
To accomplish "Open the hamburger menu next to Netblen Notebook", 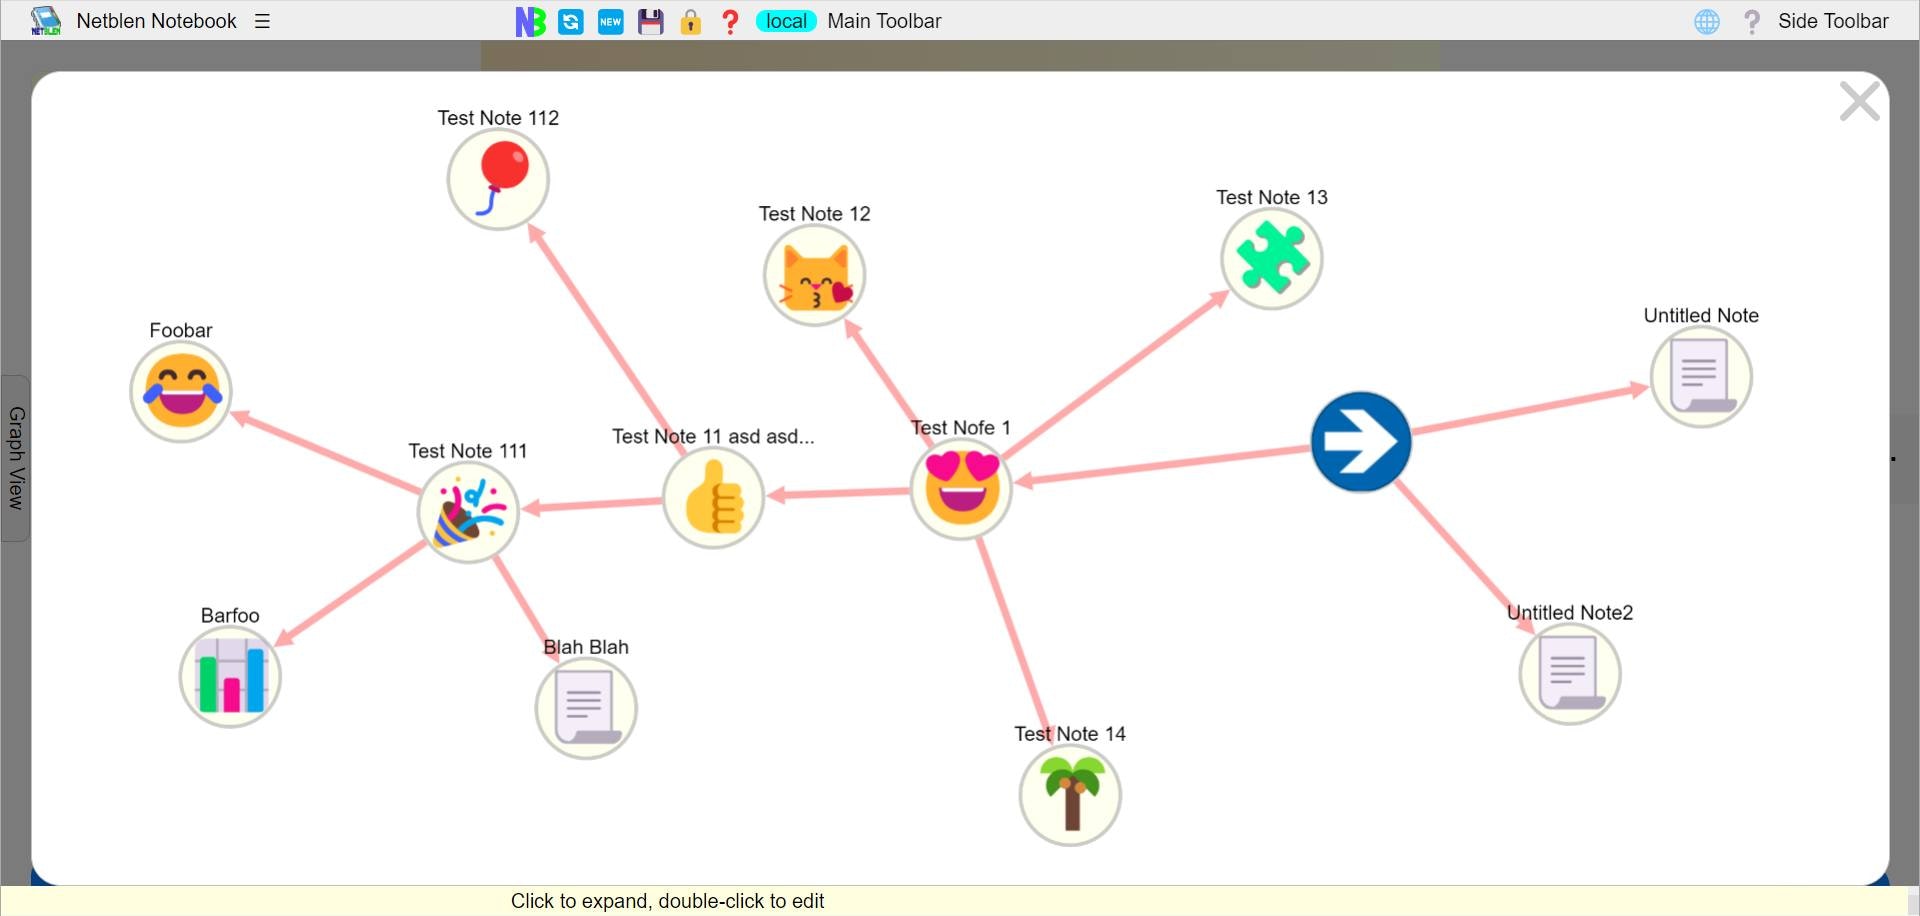I will pos(262,21).
